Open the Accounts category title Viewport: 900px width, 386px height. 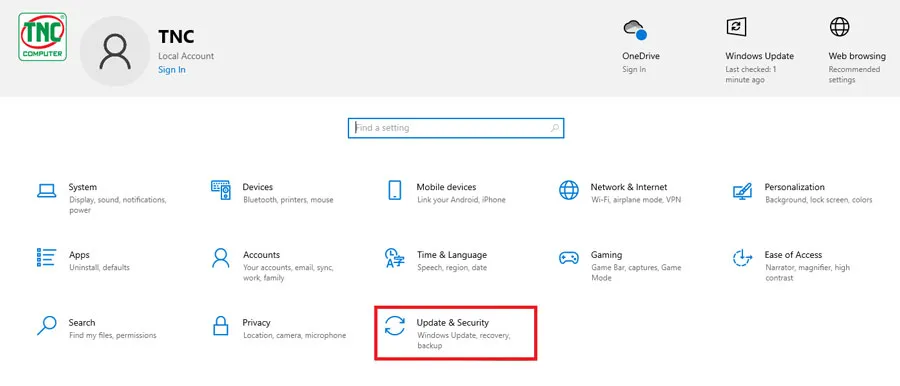pyautogui.click(x=261, y=254)
